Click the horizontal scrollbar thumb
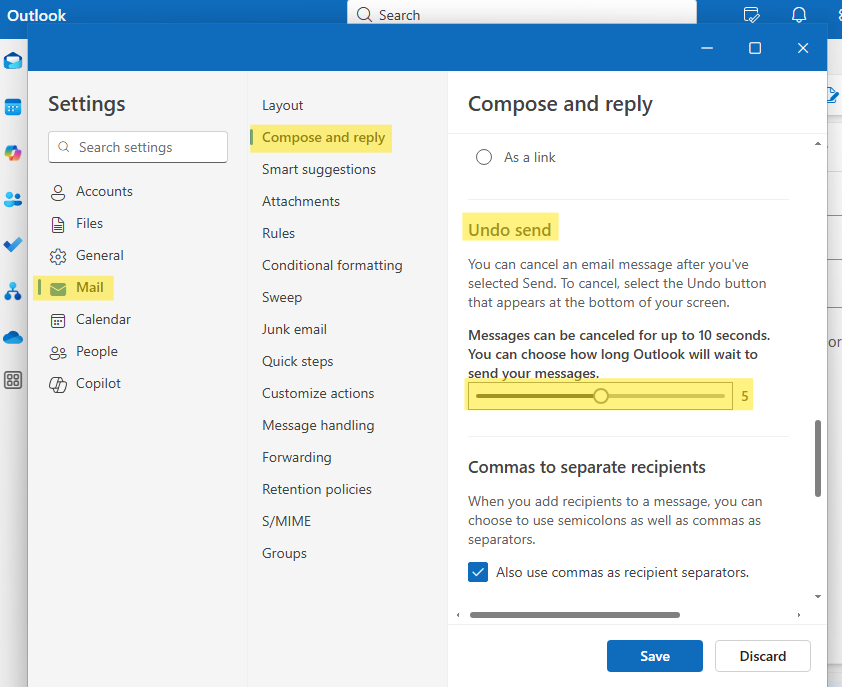Screen dimensions: 842x687 pos(575,614)
